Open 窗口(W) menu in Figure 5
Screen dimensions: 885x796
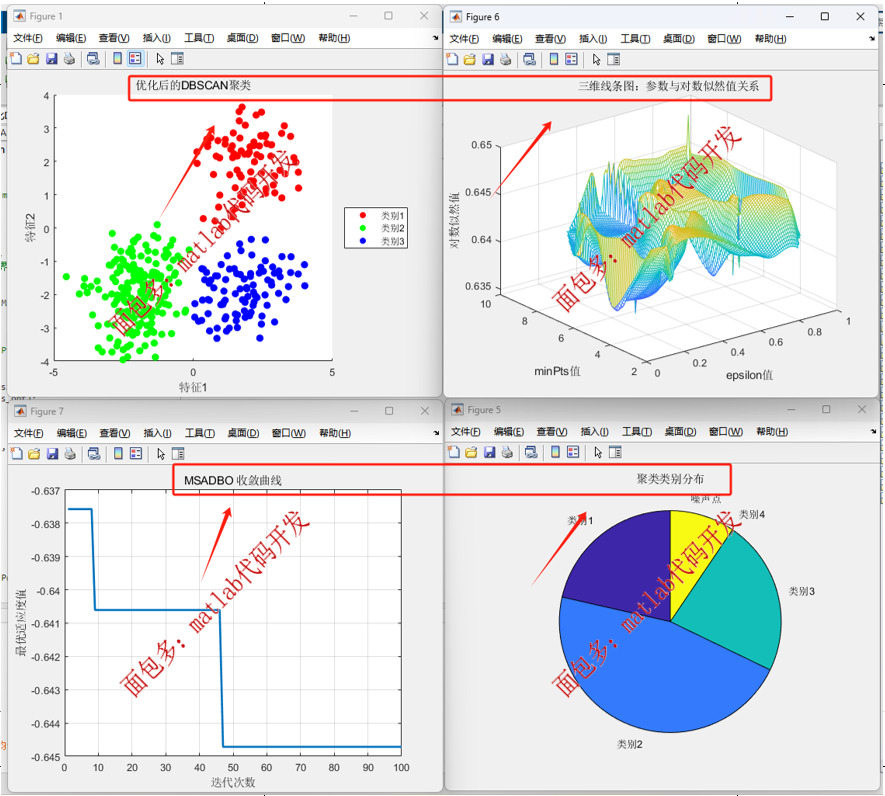726,431
